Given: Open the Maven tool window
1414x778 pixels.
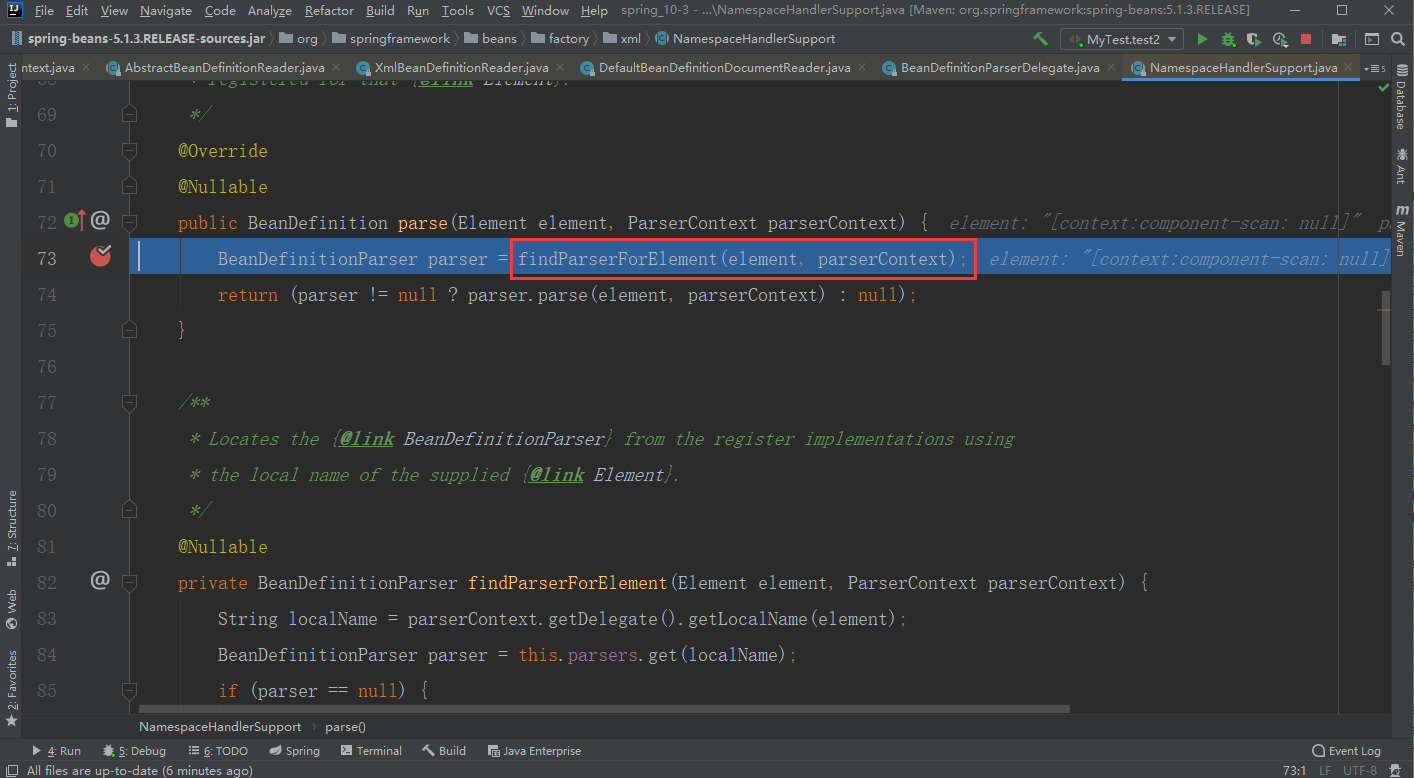Looking at the screenshot, I should point(1400,229).
